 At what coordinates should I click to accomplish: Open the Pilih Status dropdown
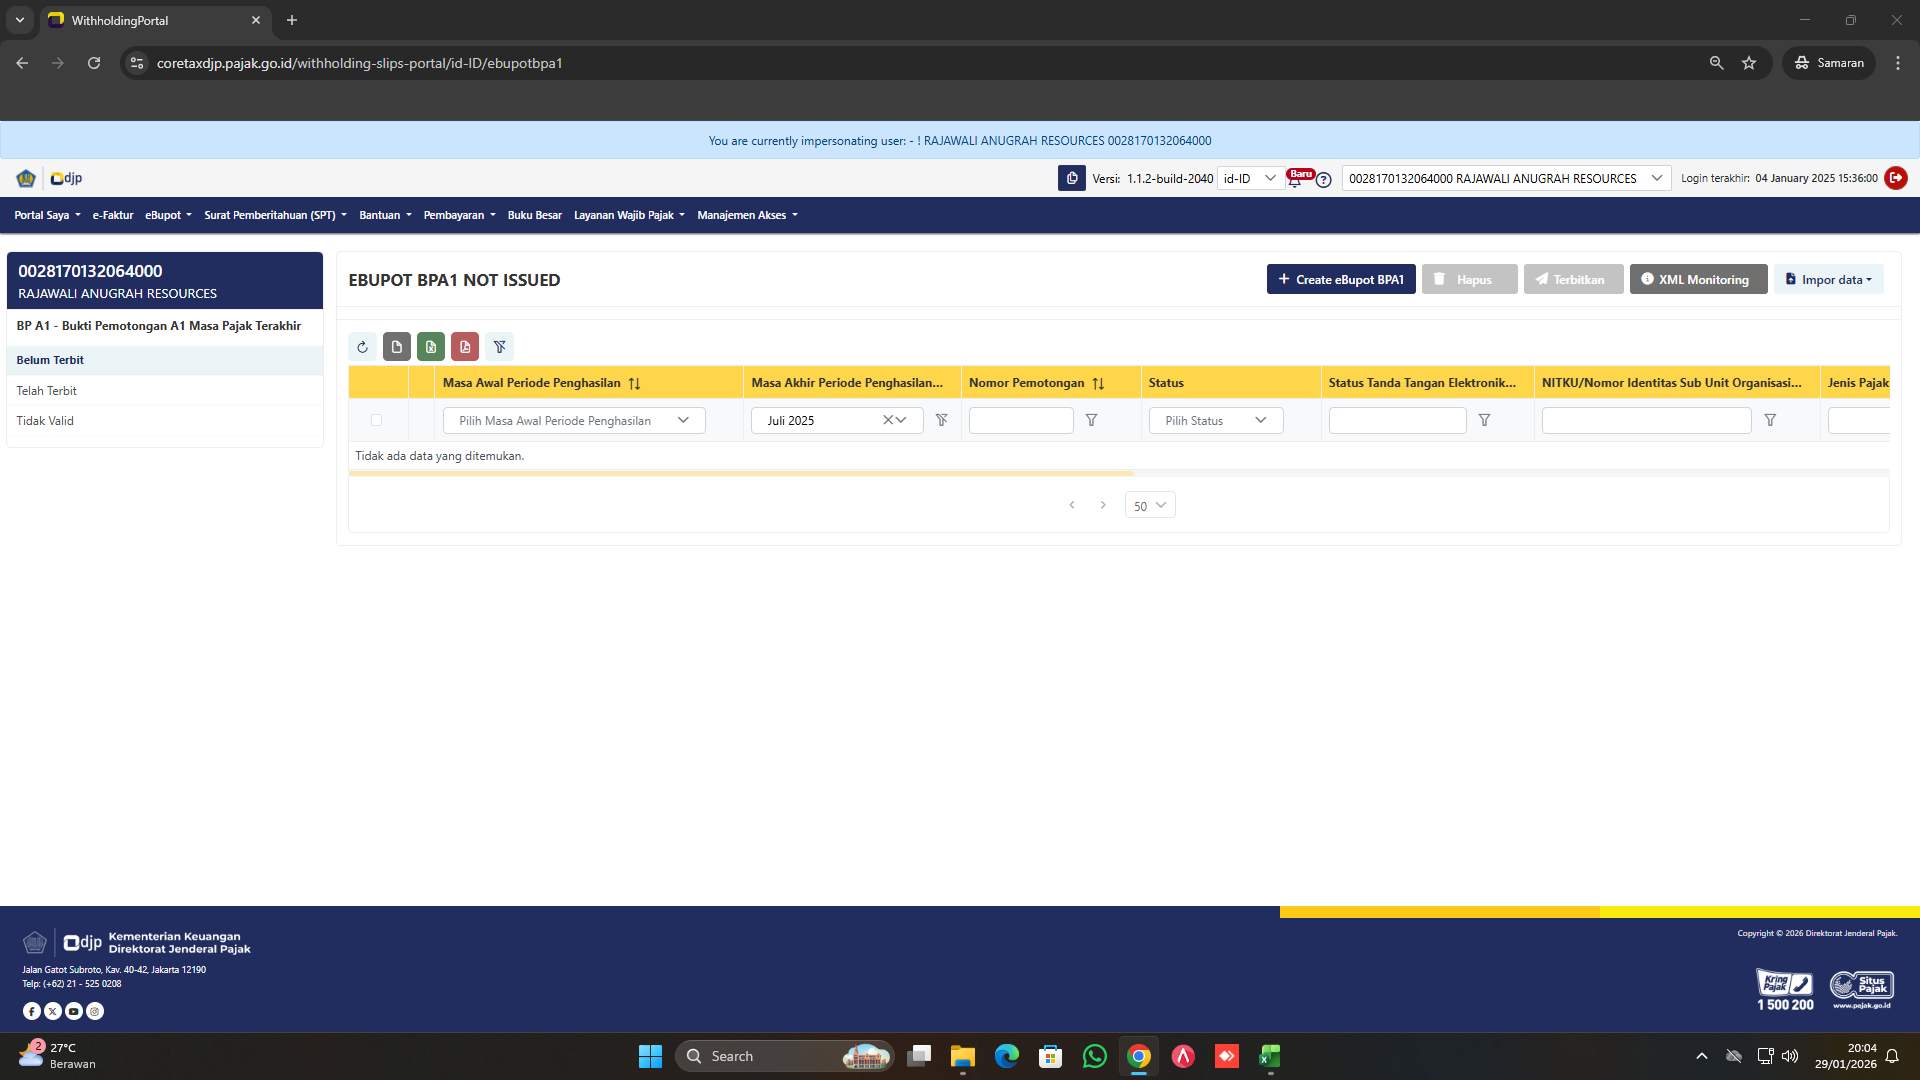[1214, 420]
